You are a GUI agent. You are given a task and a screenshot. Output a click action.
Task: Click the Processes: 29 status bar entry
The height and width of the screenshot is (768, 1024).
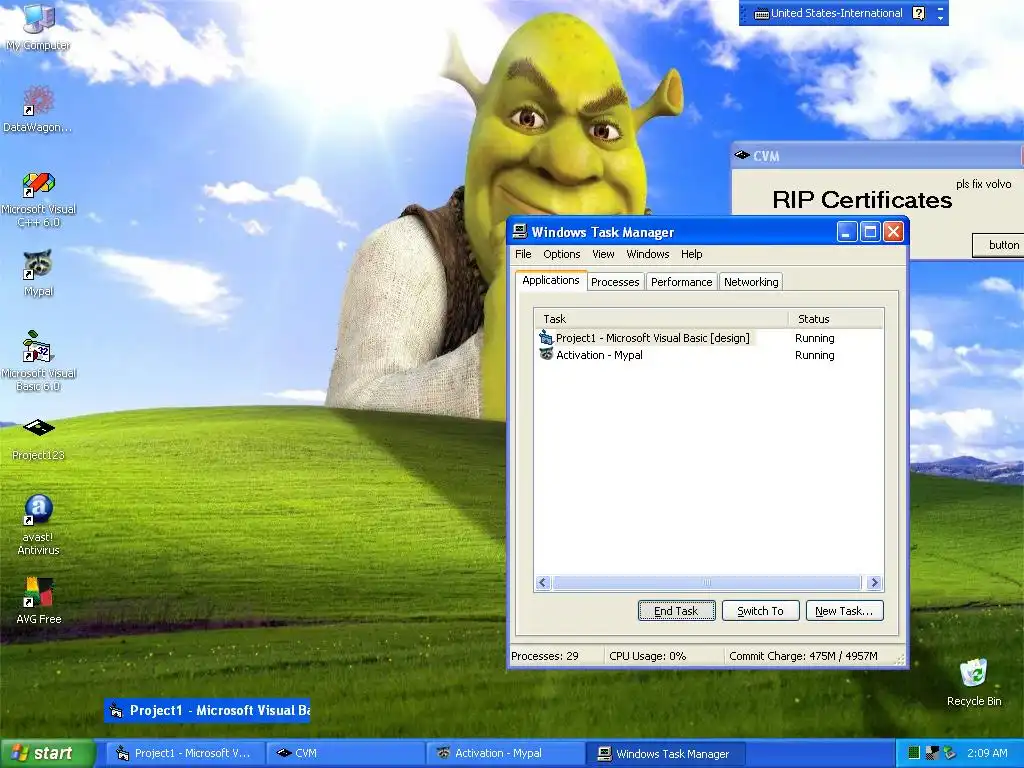coord(545,656)
